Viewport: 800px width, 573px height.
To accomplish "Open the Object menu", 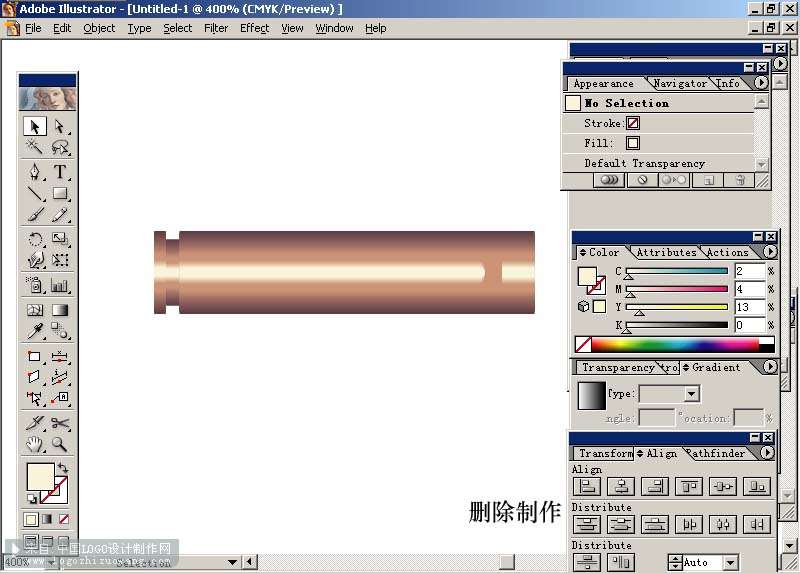I will coord(99,28).
